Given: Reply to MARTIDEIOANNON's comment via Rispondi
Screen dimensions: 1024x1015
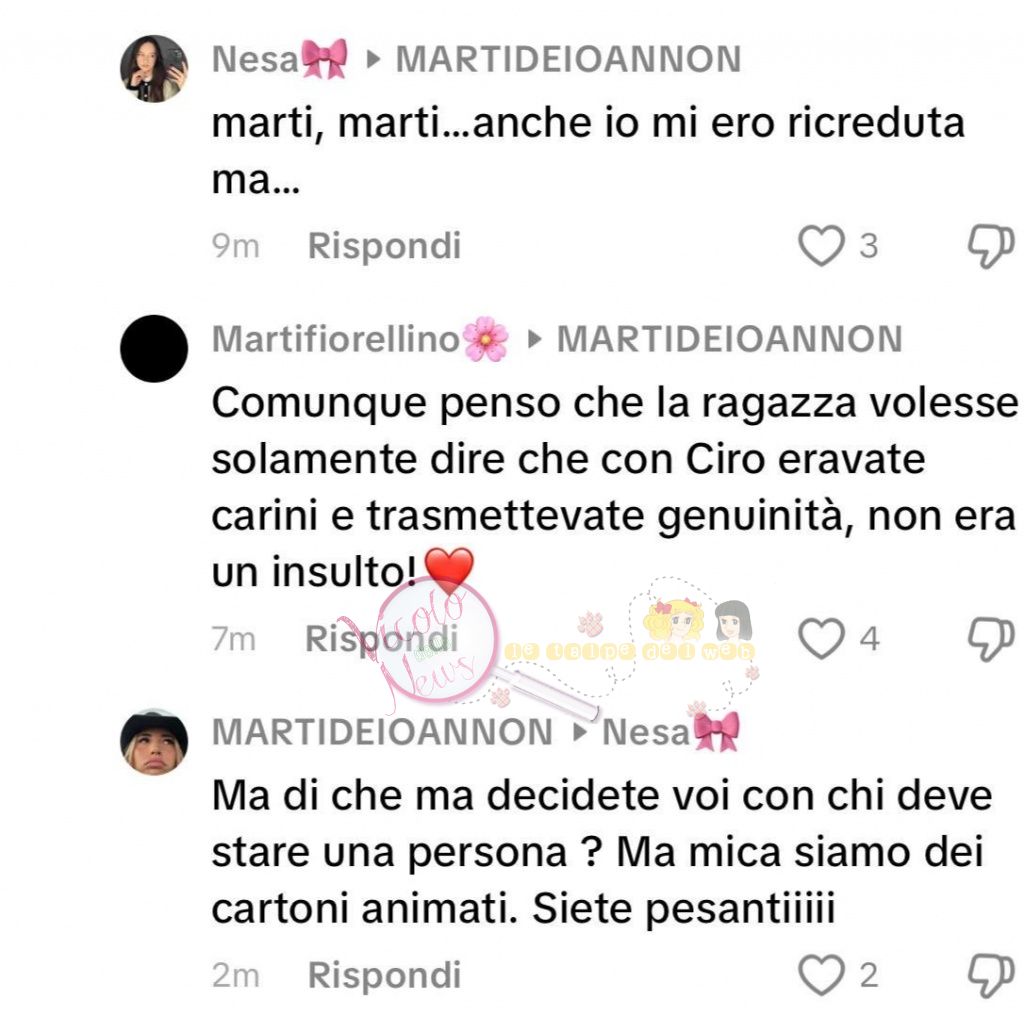Looking at the screenshot, I should coord(384,975).
